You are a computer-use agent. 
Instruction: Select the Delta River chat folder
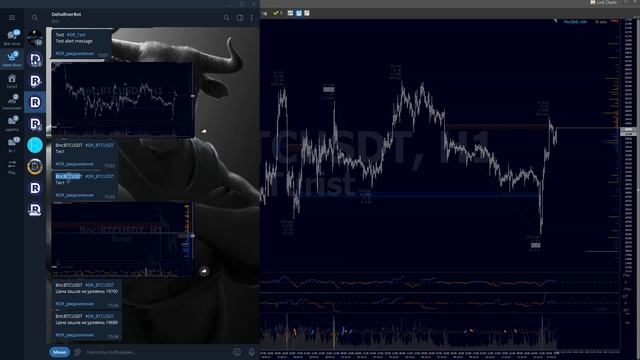pos(12,59)
